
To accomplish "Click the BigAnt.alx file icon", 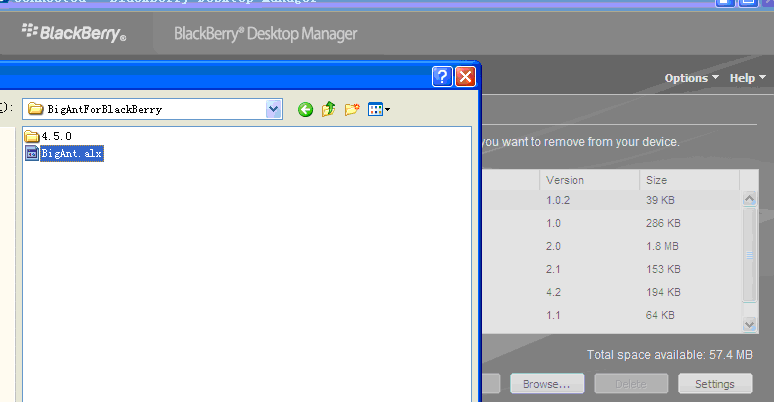I will point(32,154).
